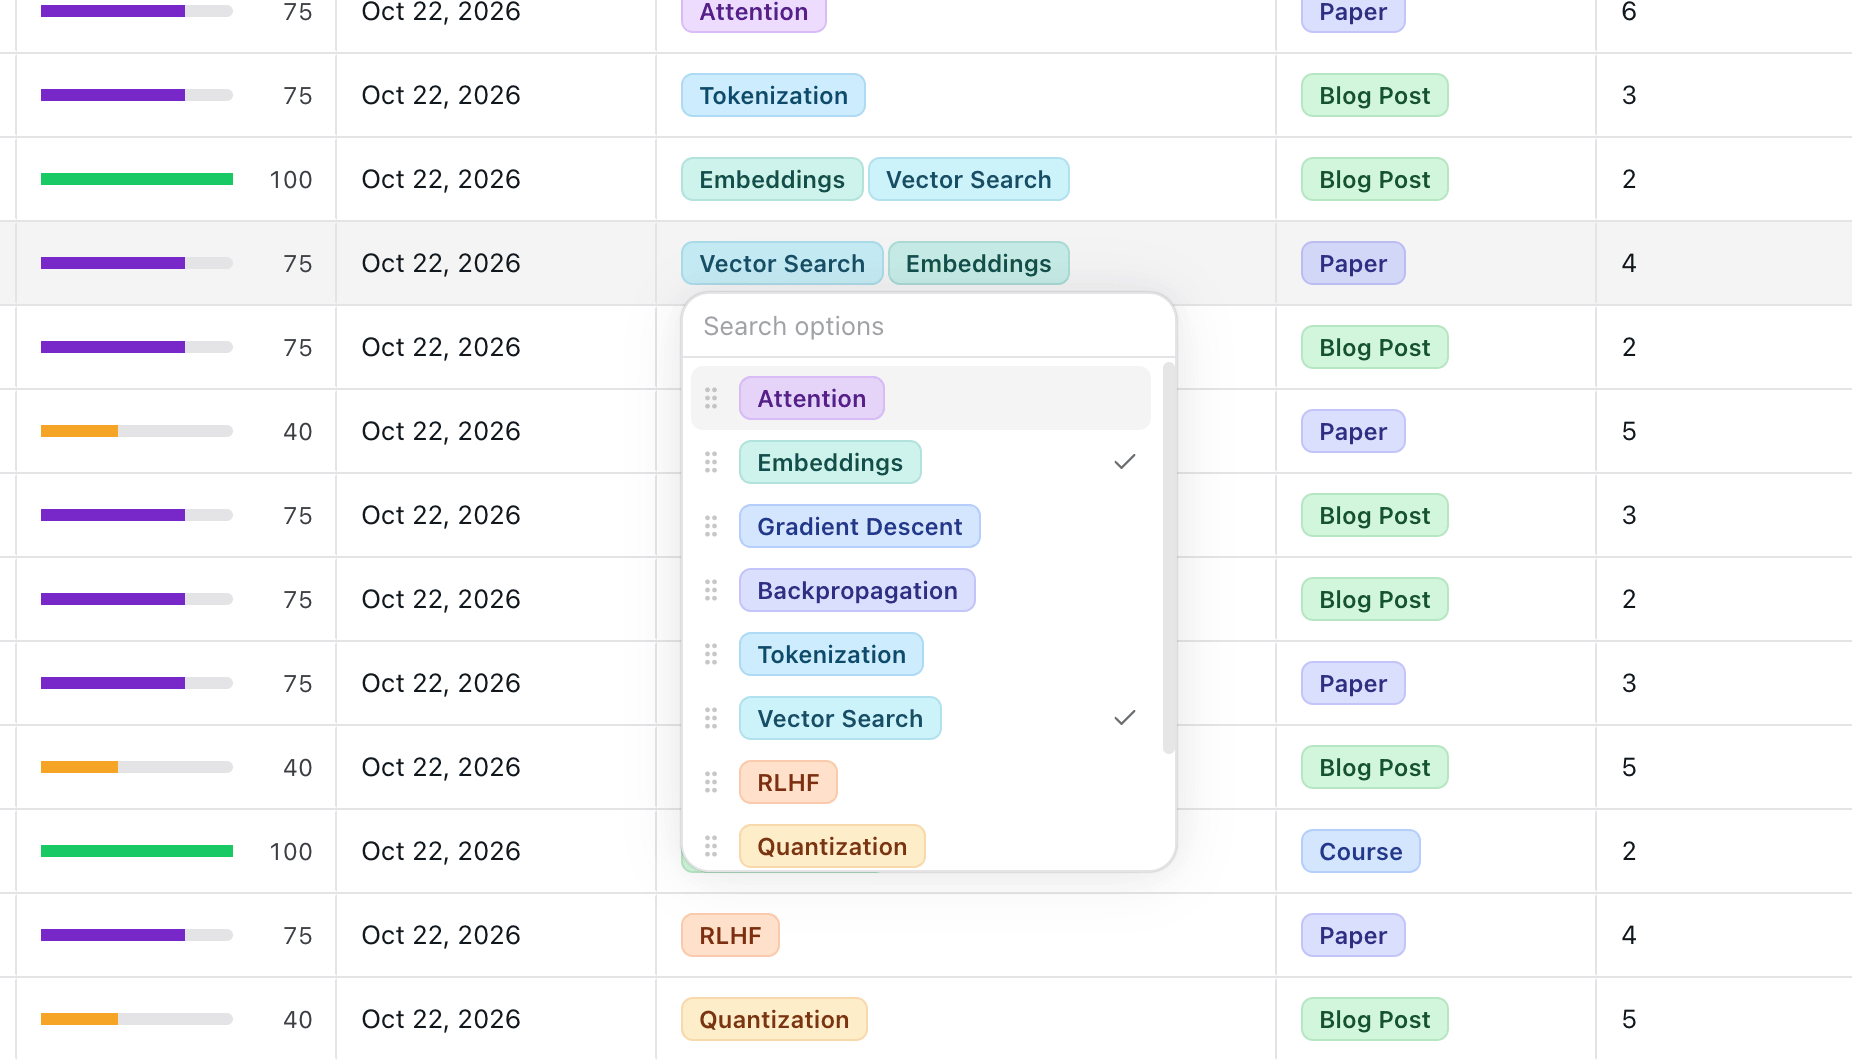Screen dimensions: 1852x1060
Task: Open tags cell containing Embeddings and Vector Search
Action: [966, 179]
